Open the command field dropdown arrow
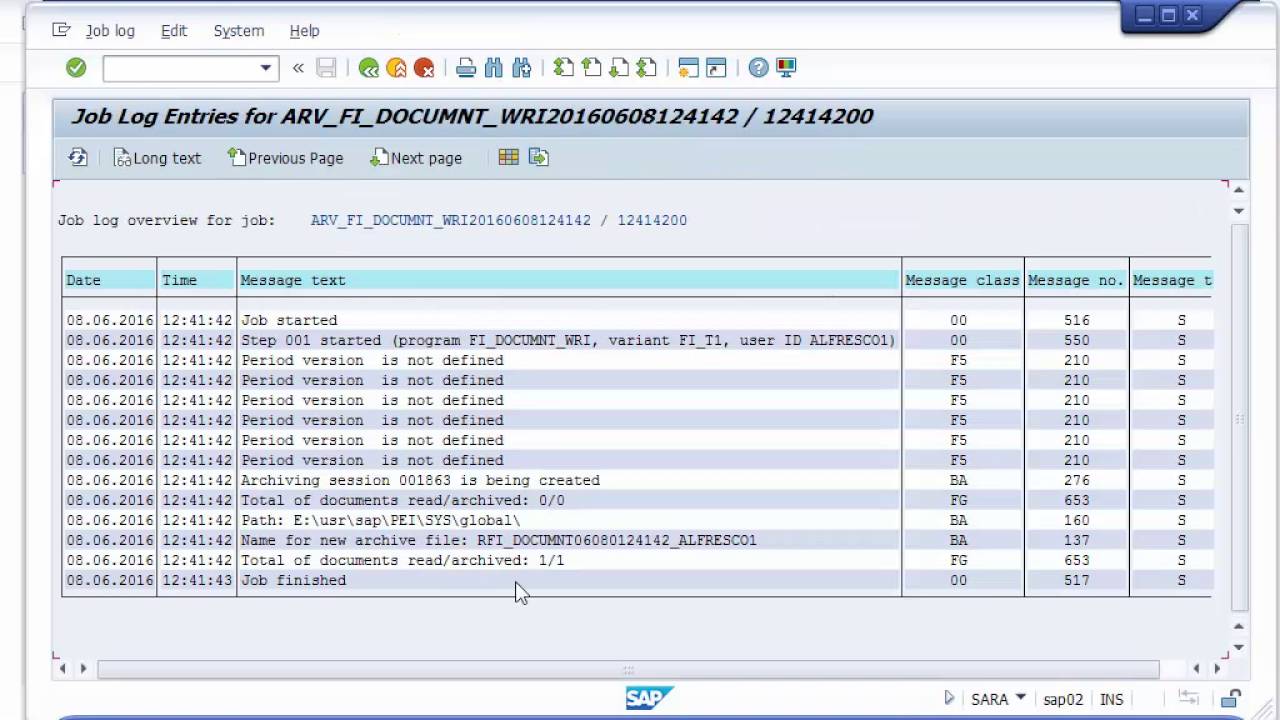 click(x=265, y=68)
